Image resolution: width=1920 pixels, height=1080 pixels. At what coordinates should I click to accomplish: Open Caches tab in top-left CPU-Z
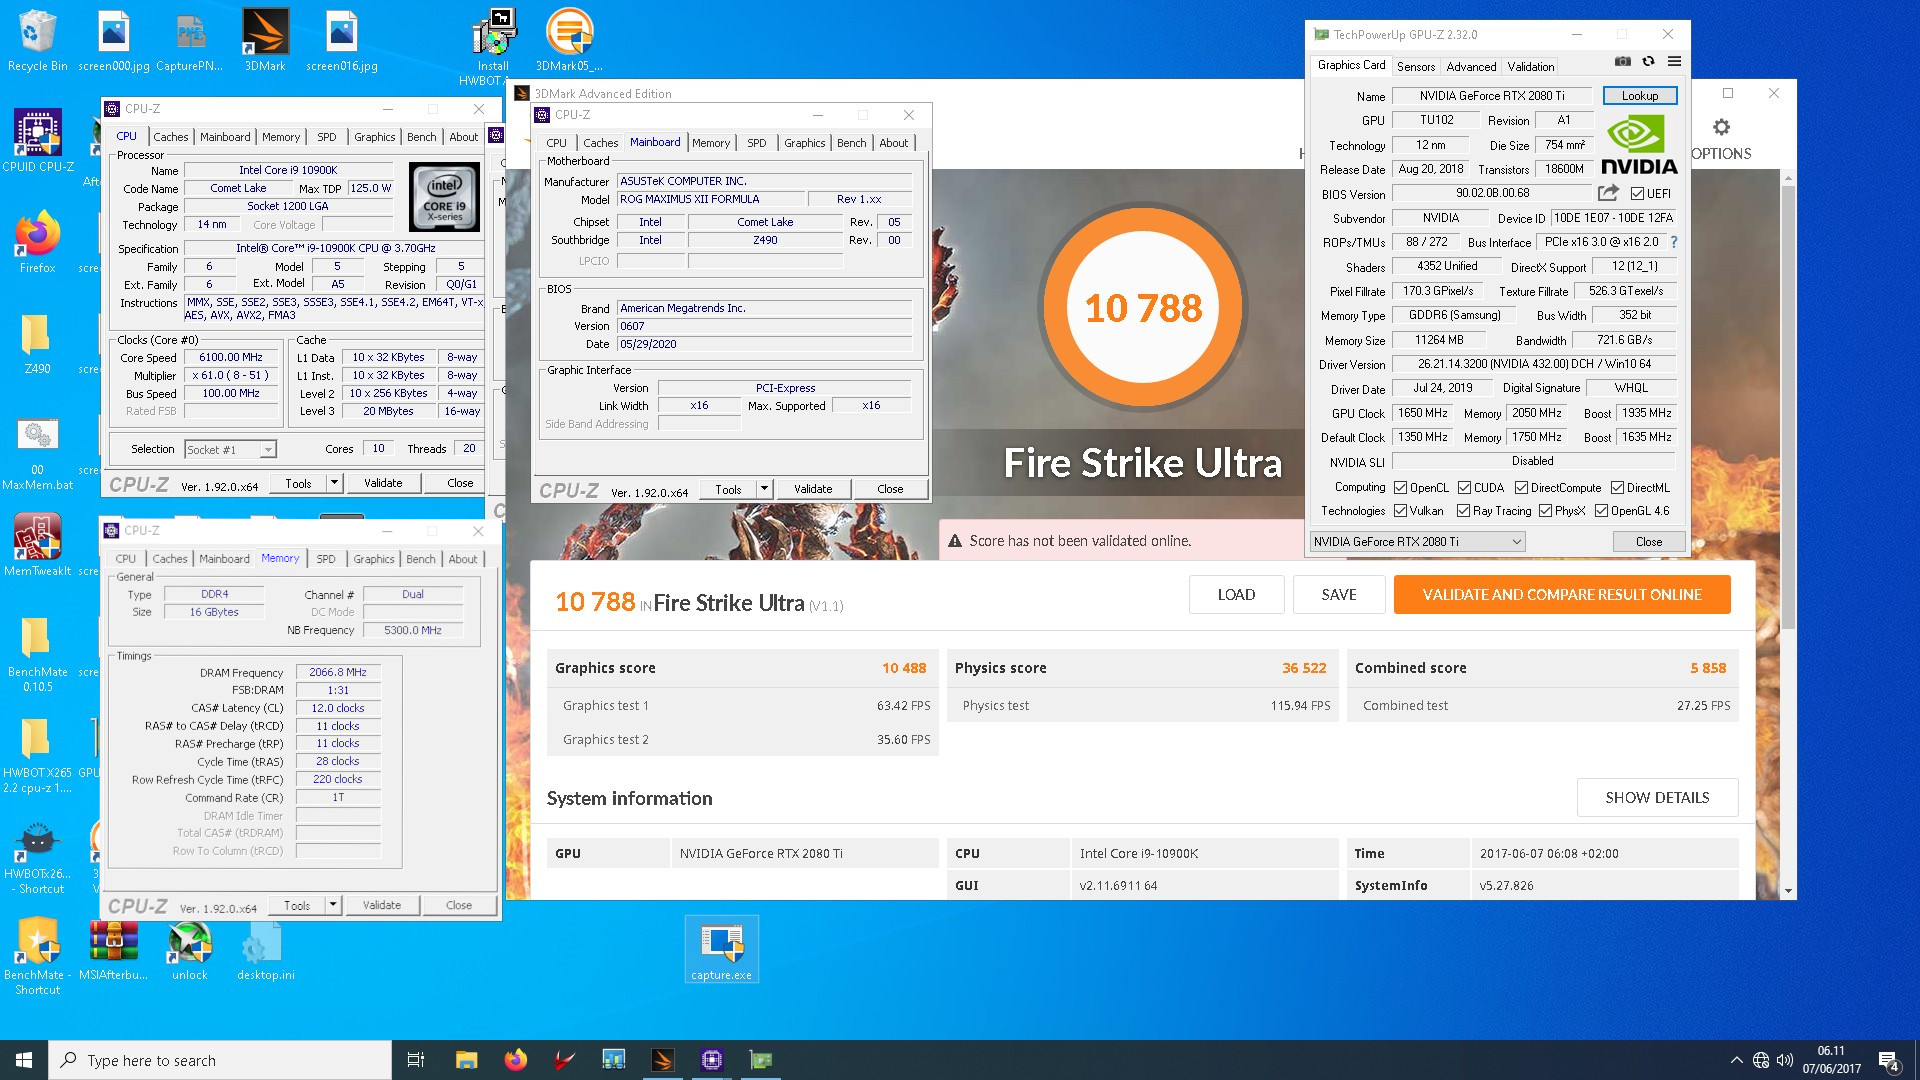(170, 137)
